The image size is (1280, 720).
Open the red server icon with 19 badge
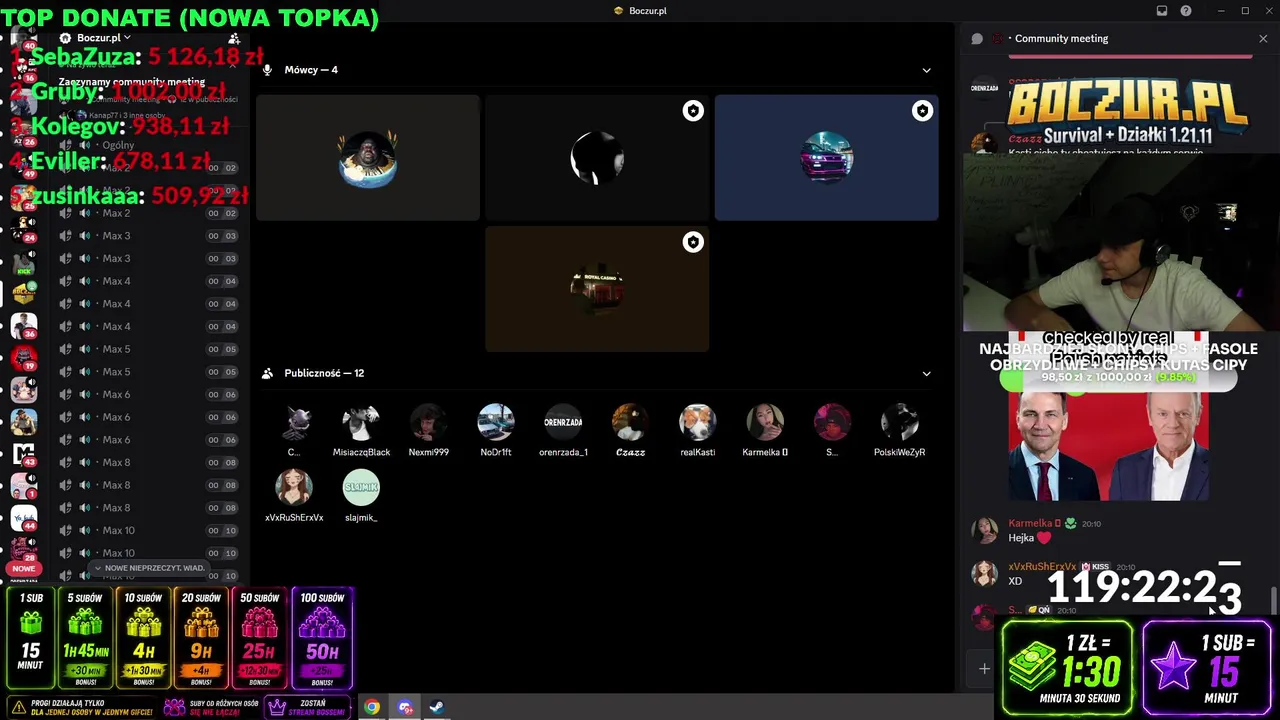click(x=24, y=357)
